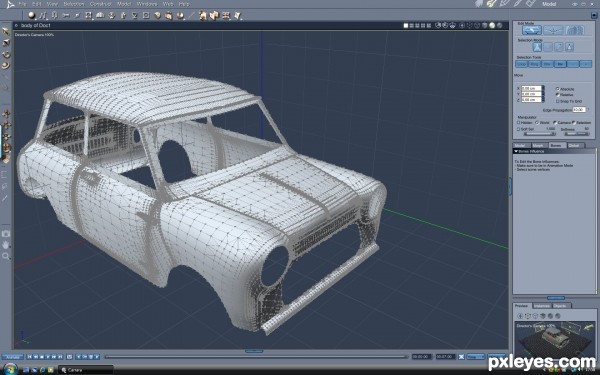
Task: Enable the Soft Sel checkbox
Action: [x=519, y=129]
